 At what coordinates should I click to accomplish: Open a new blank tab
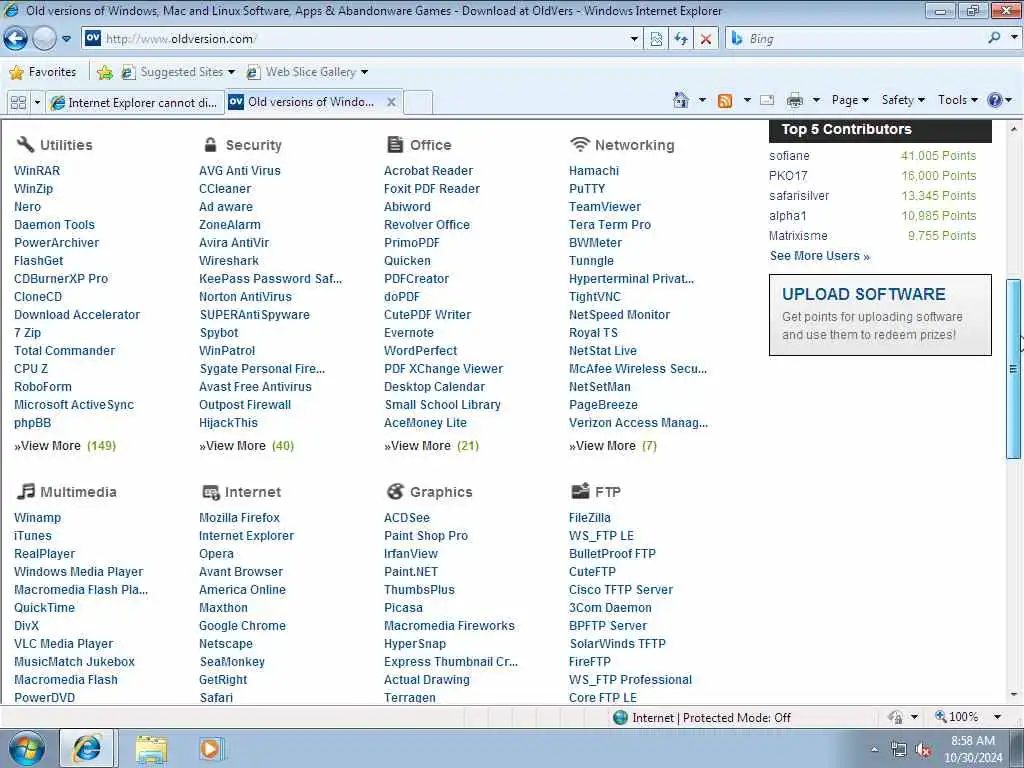[x=418, y=103]
